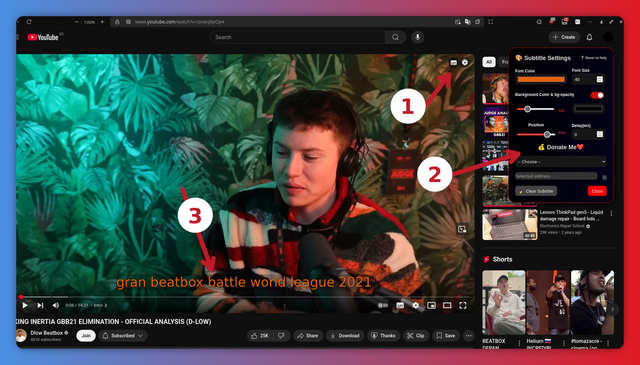Open browser extensions menu ellipsis
This screenshot has height=365, width=640.
pos(589,22)
